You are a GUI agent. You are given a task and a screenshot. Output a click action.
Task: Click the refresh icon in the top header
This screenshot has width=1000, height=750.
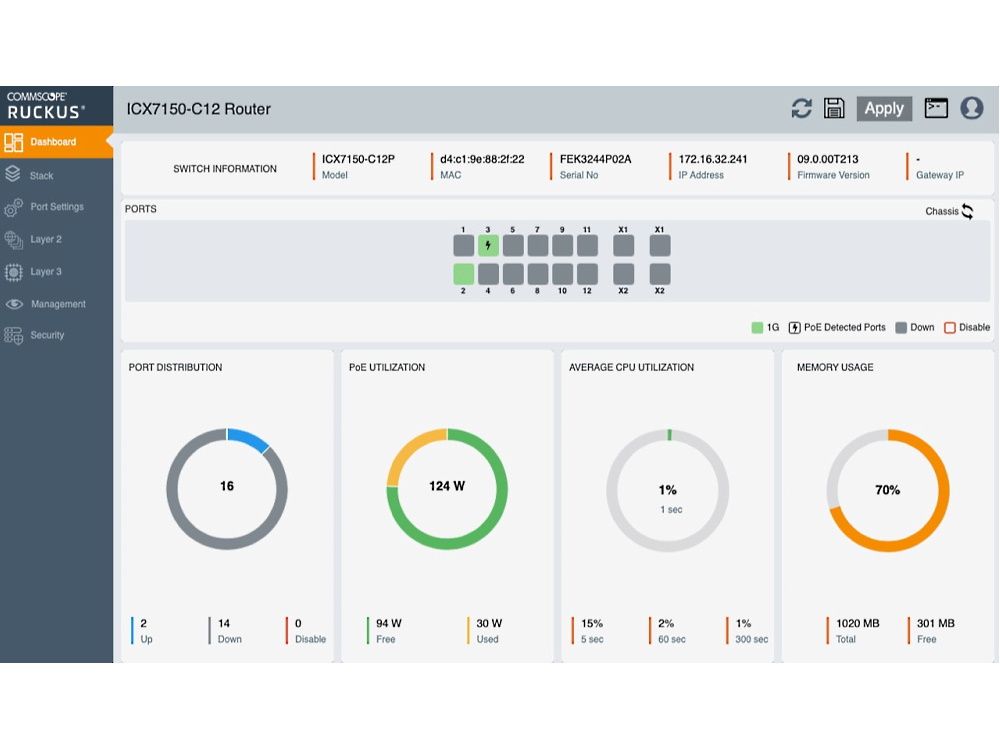point(802,108)
